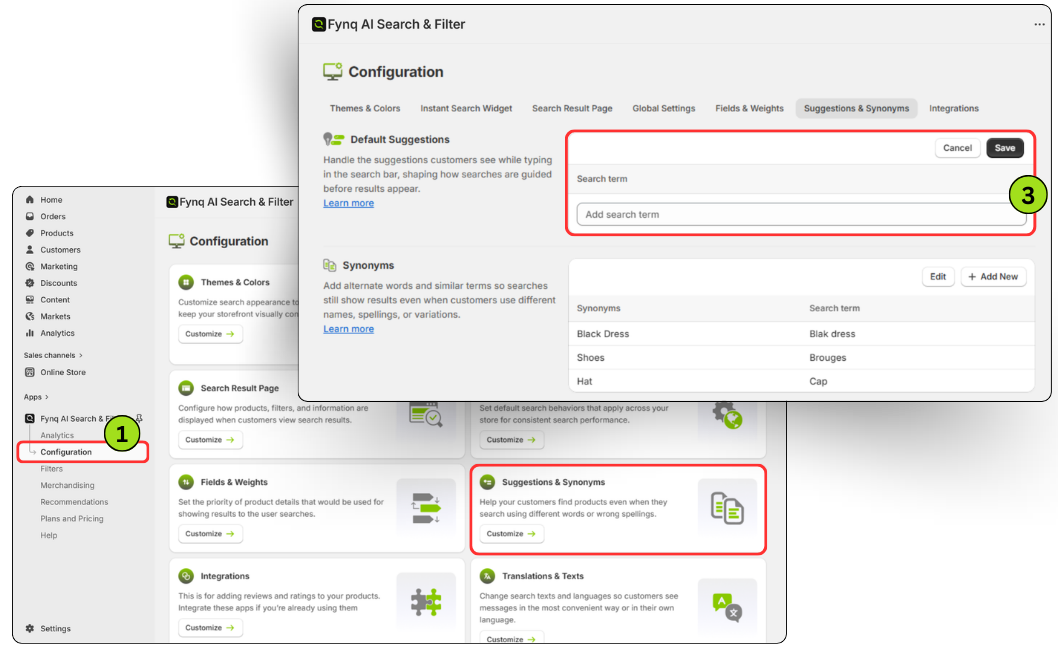Click Customize on Suggestions & Synonyms card

511,534
